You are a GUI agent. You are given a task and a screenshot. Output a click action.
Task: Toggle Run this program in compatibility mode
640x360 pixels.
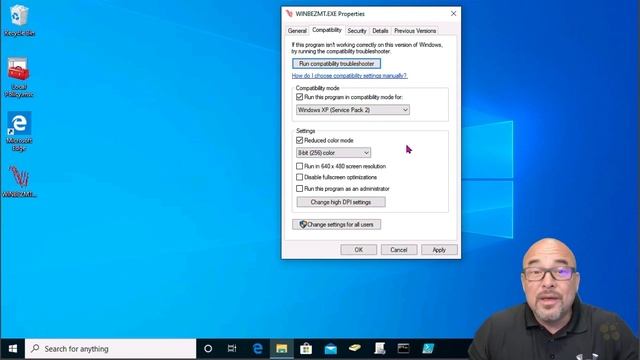point(300,97)
